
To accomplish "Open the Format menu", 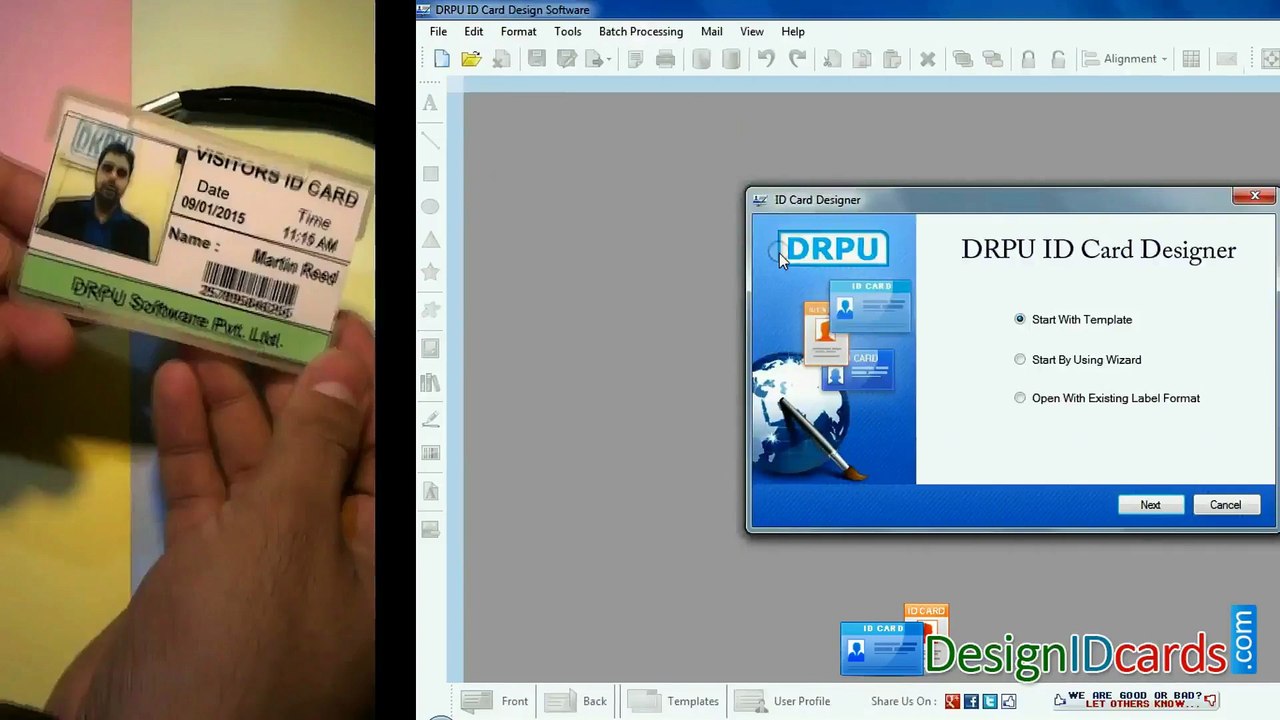I will [x=518, y=32].
